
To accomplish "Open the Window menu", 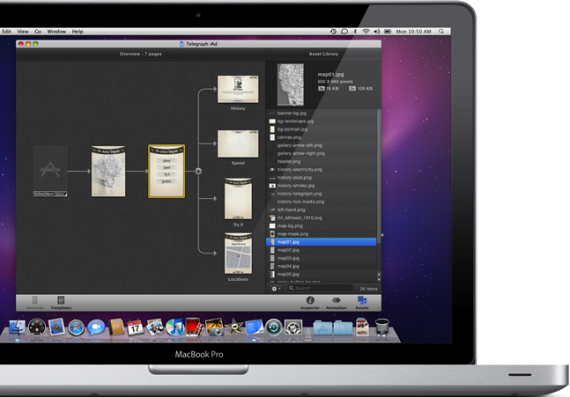I will pyautogui.click(x=56, y=32).
